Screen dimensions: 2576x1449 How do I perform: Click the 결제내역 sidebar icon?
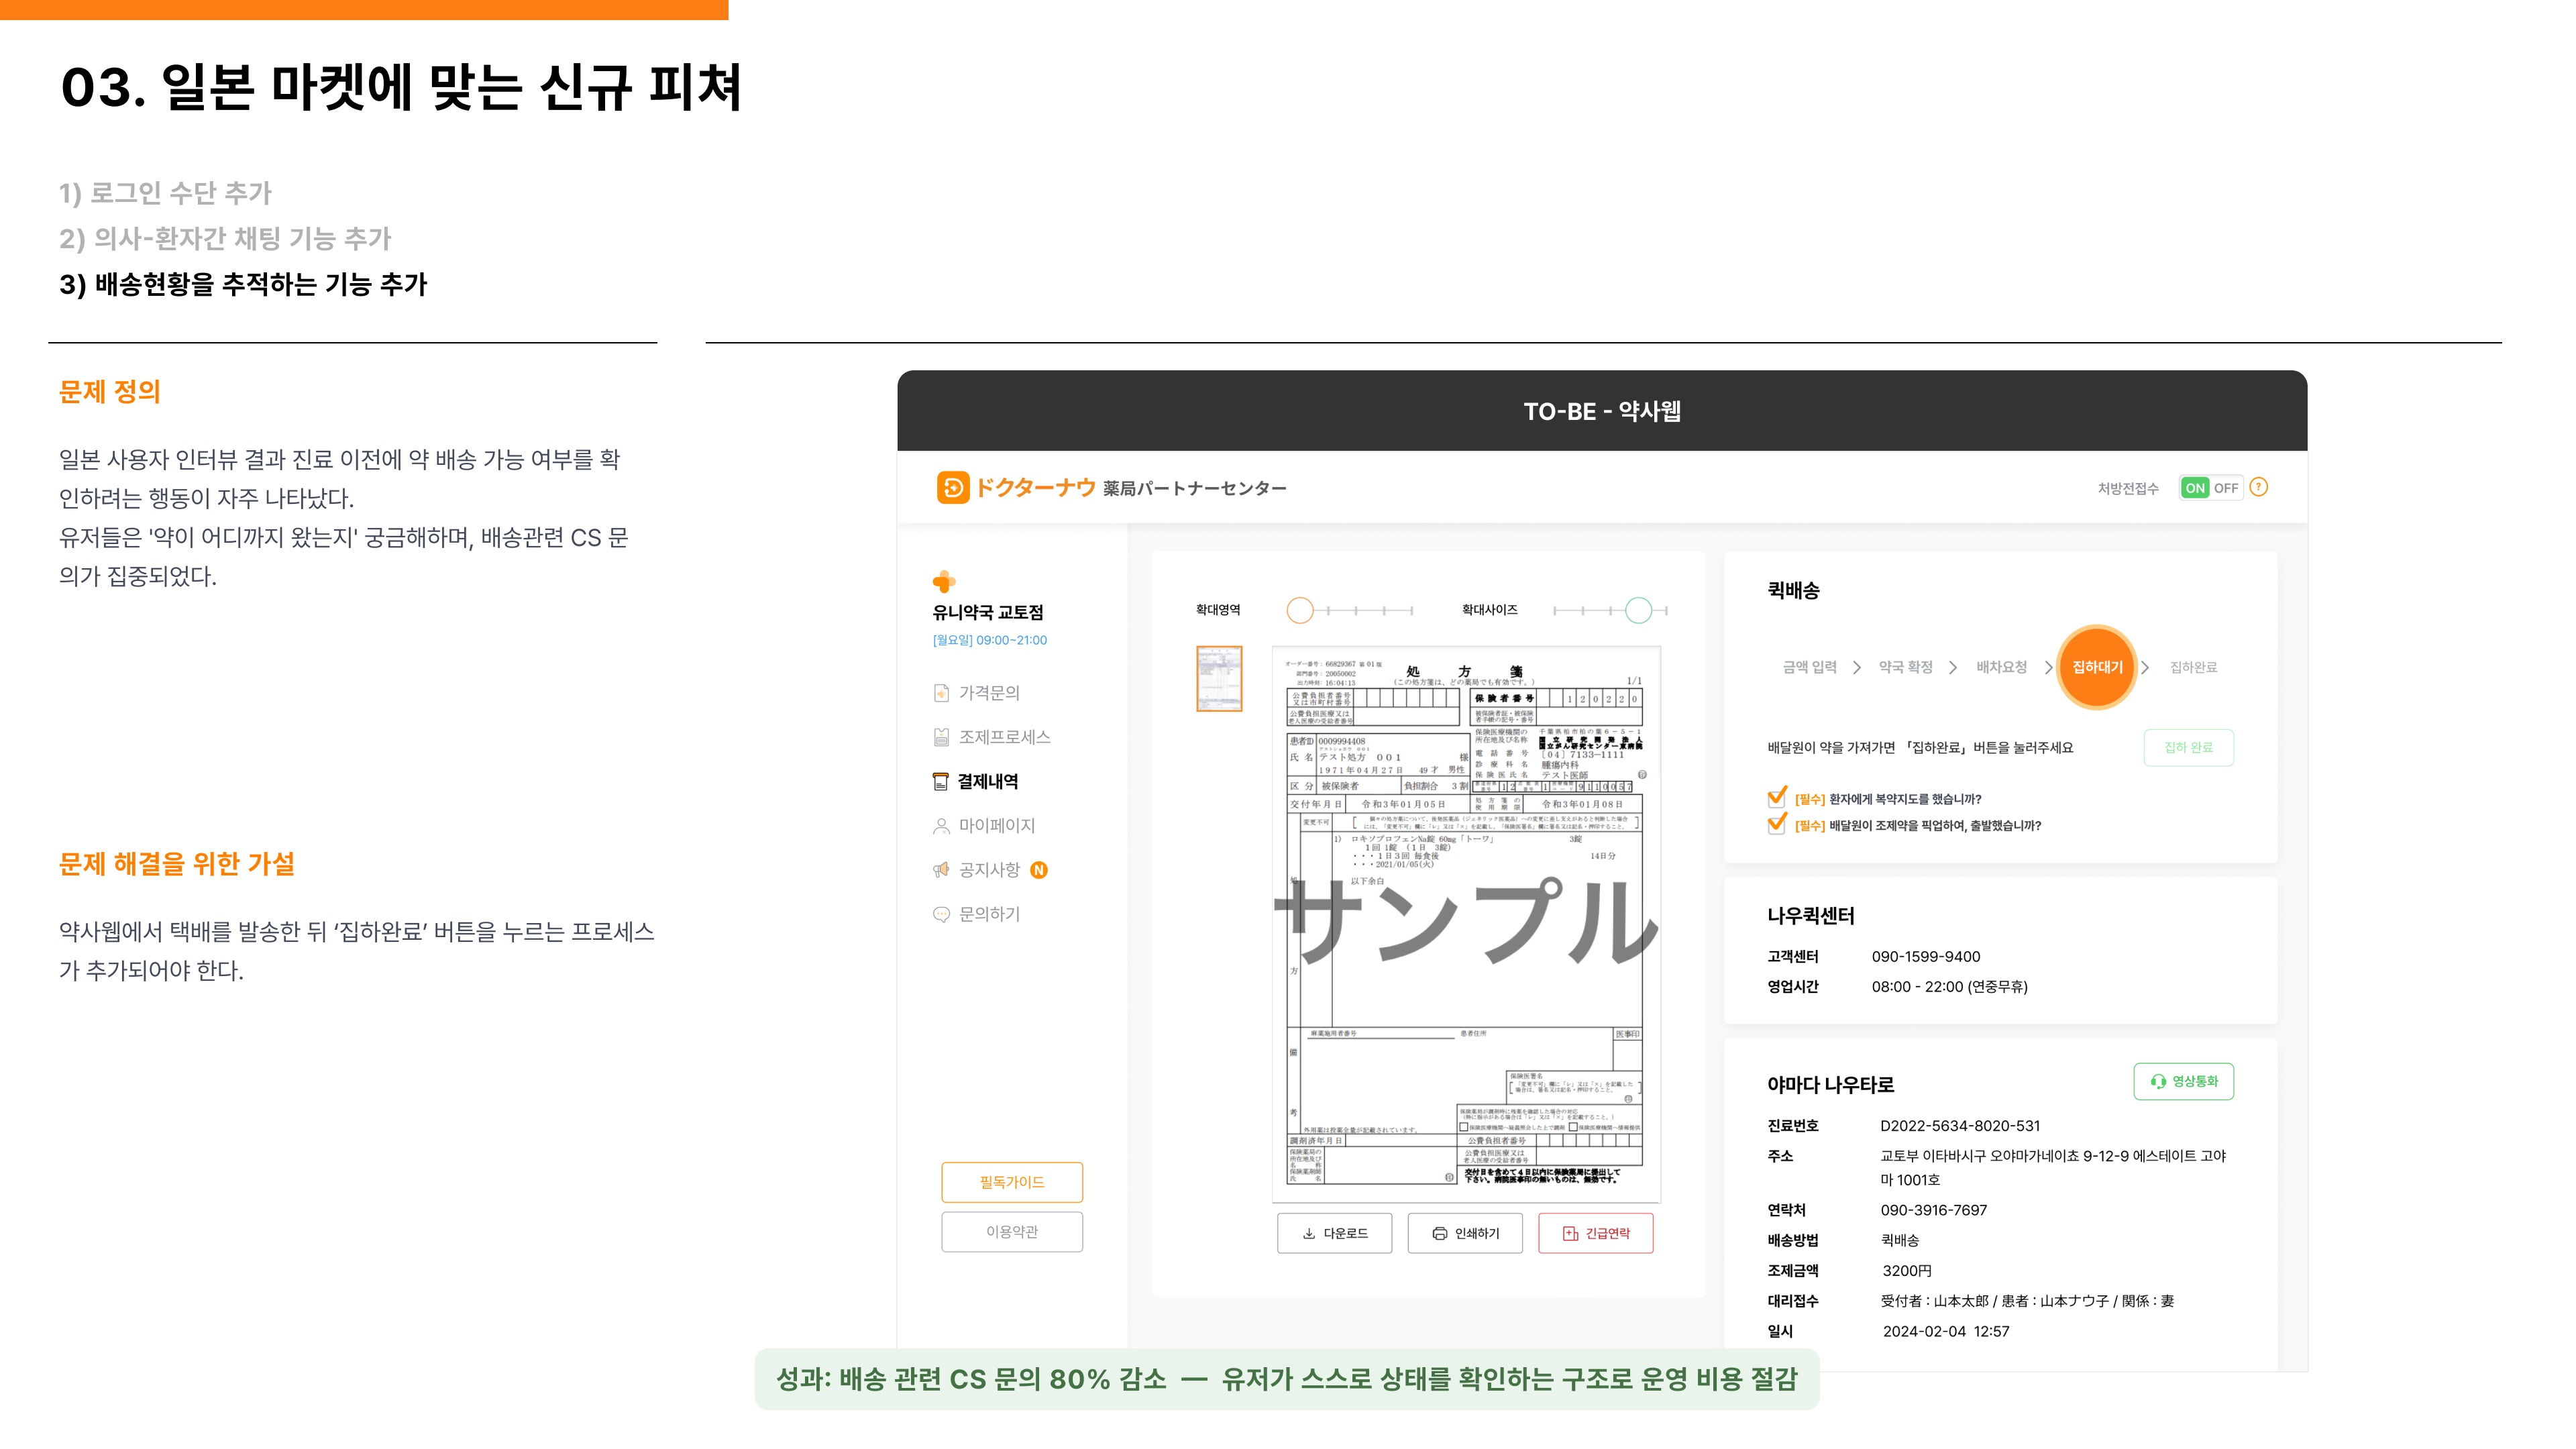940,781
